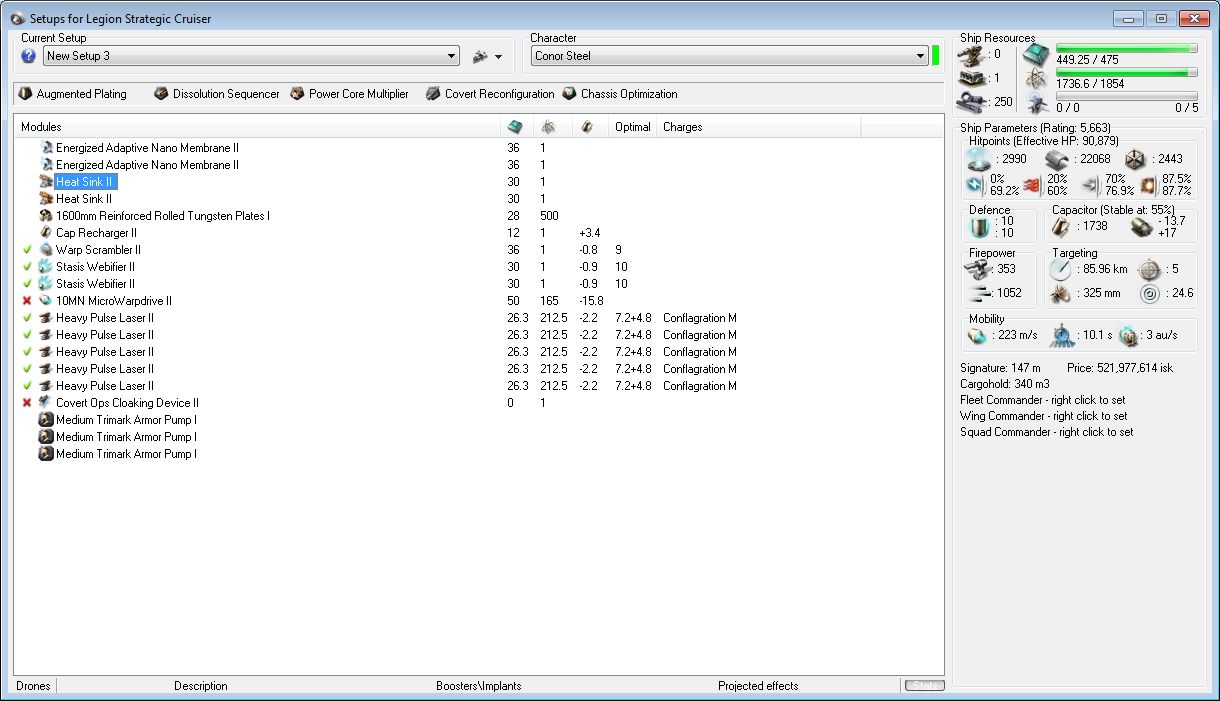This screenshot has width=1220, height=701.
Task: Click the powergrid usage bar 1736.6 / 1854
Action: click(1127, 72)
